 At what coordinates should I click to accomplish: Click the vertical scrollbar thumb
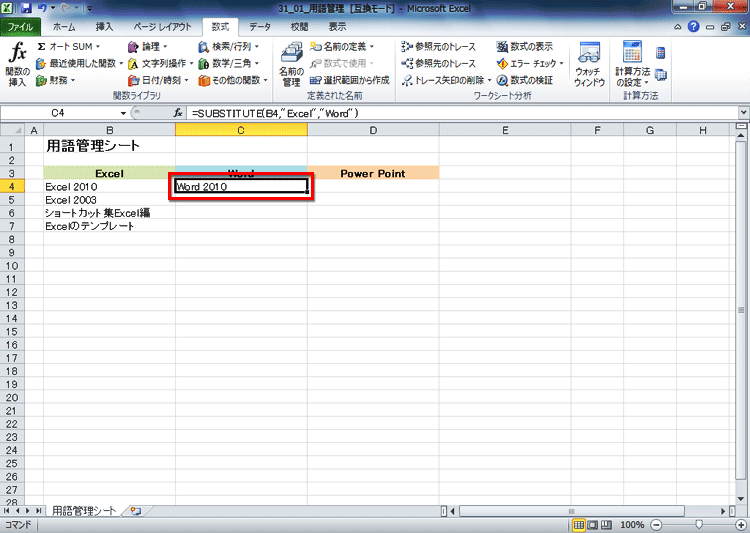[741, 311]
